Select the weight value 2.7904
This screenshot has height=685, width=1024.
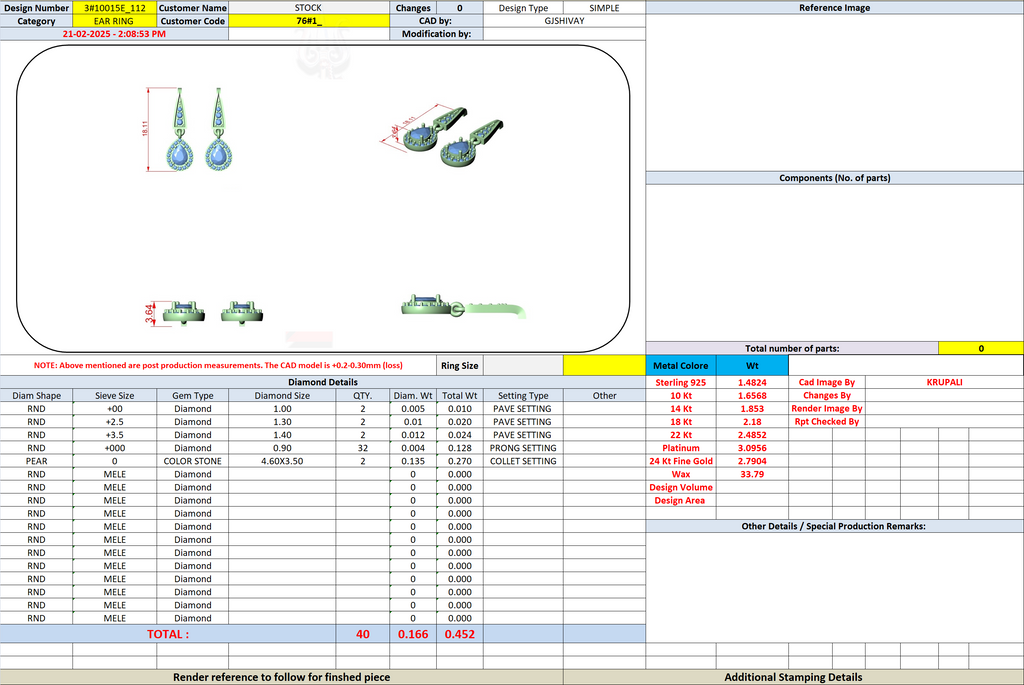click(x=752, y=461)
